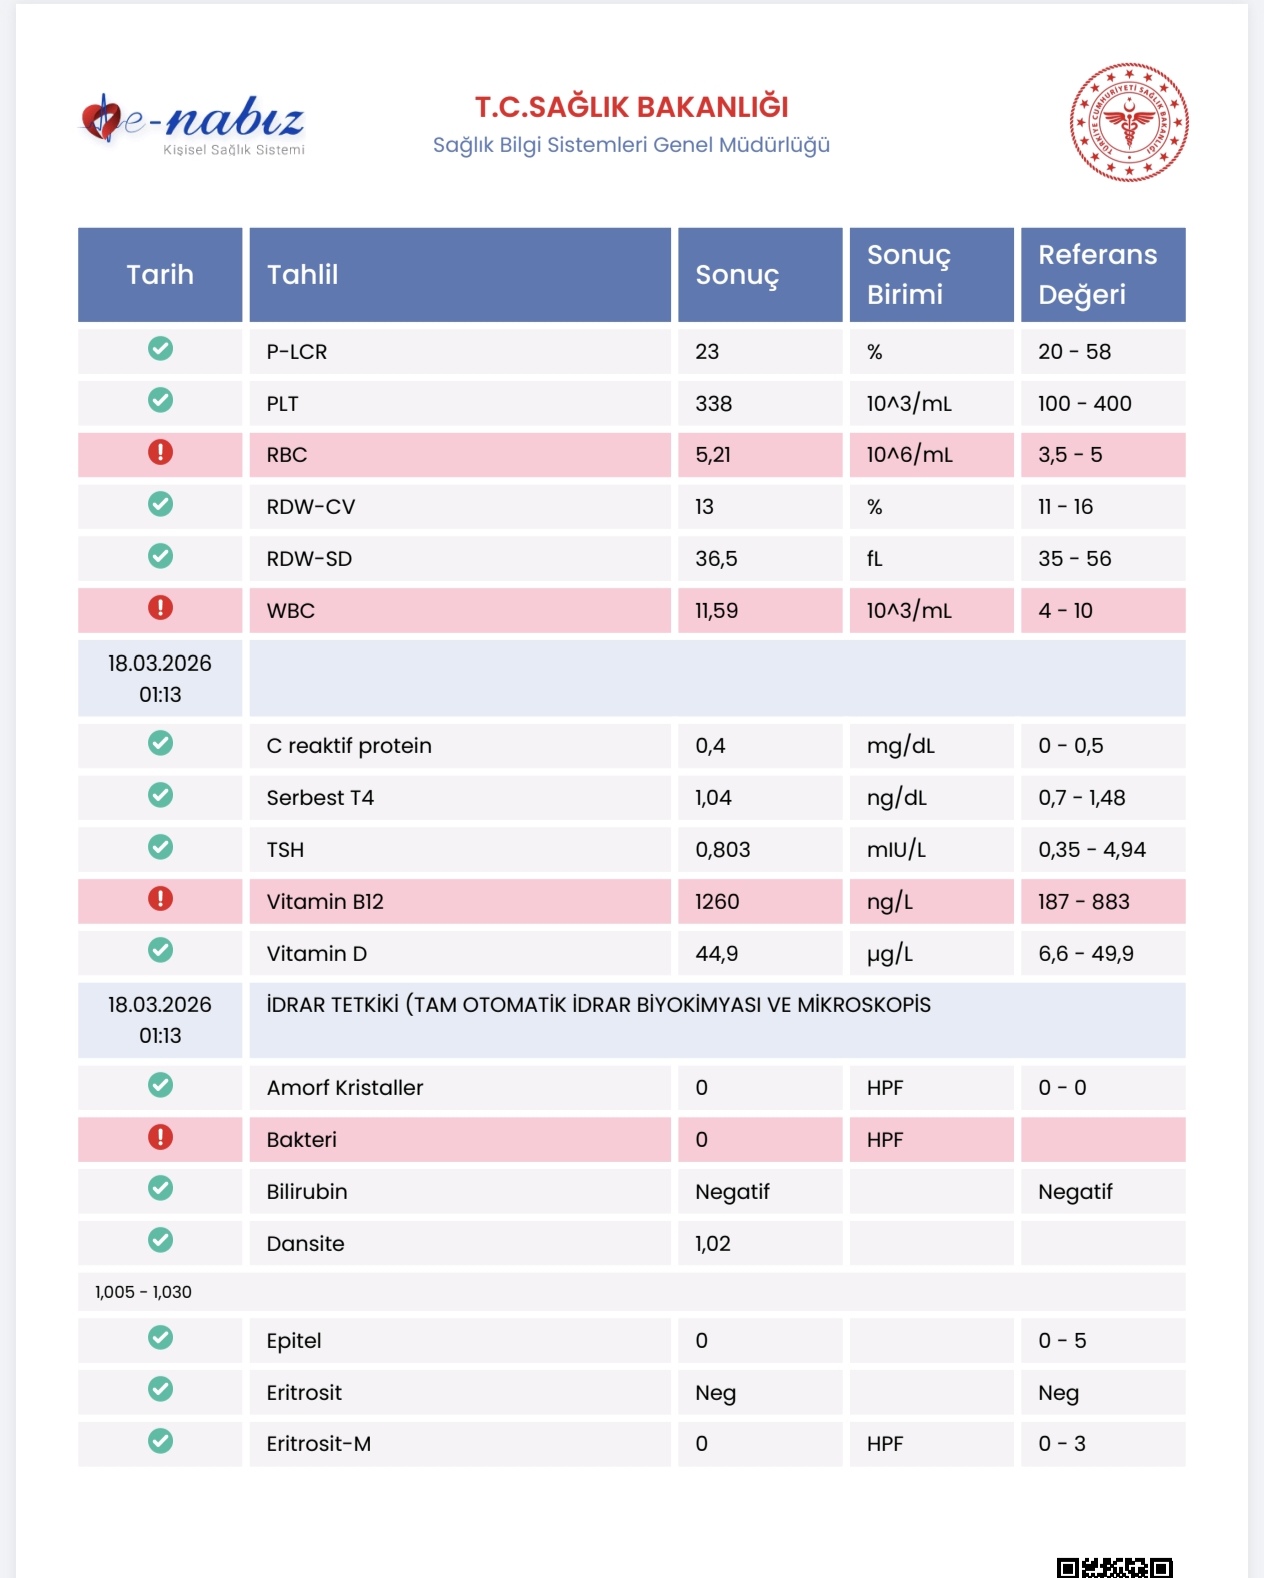Screen dimensions: 1264x1578
Task: Click the Tahlil column header
Action: (x=460, y=275)
